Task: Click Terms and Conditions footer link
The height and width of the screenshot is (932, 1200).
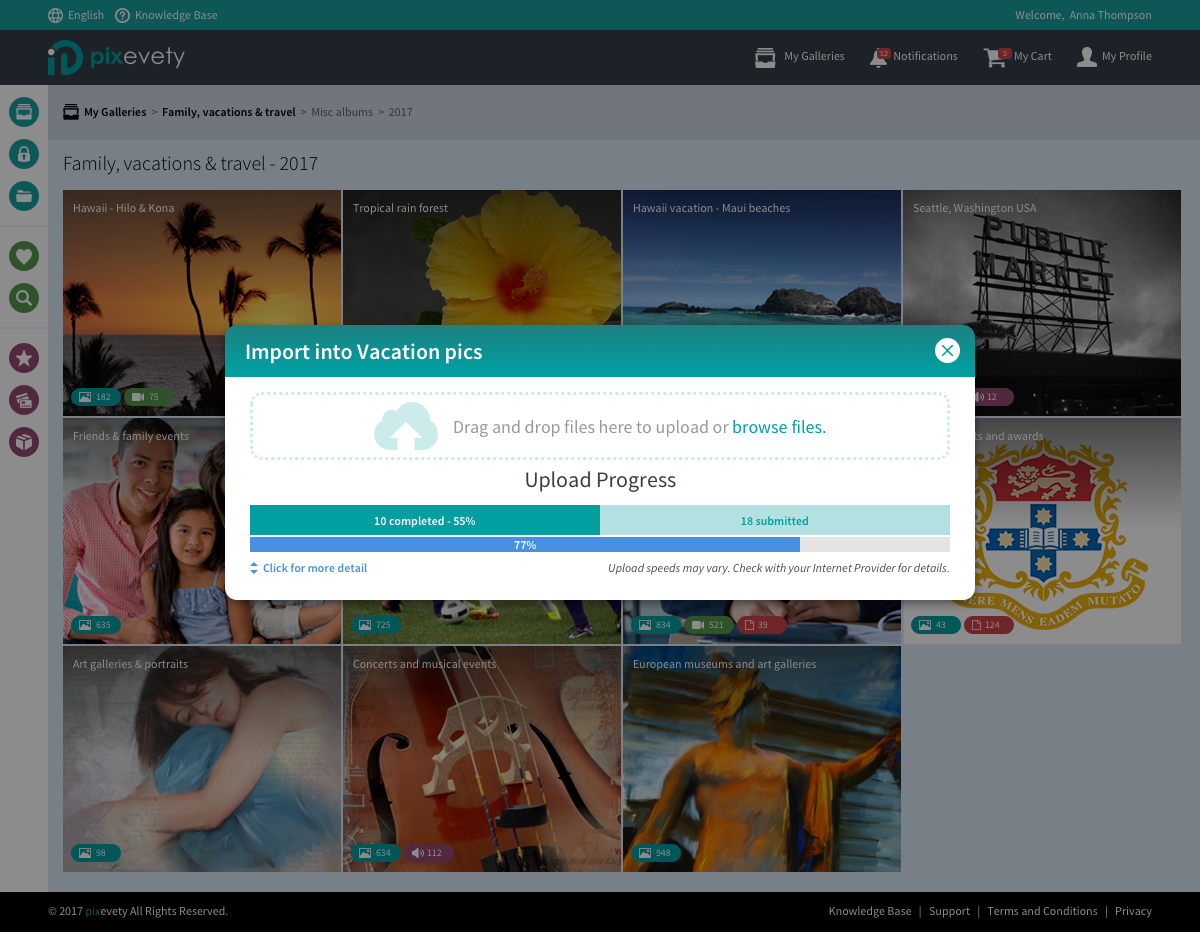Action: pos(1042,911)
